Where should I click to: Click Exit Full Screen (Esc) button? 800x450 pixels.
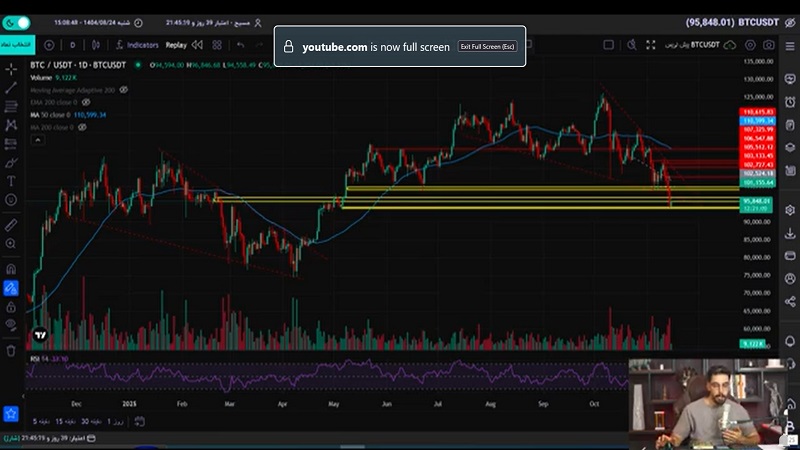487,47
